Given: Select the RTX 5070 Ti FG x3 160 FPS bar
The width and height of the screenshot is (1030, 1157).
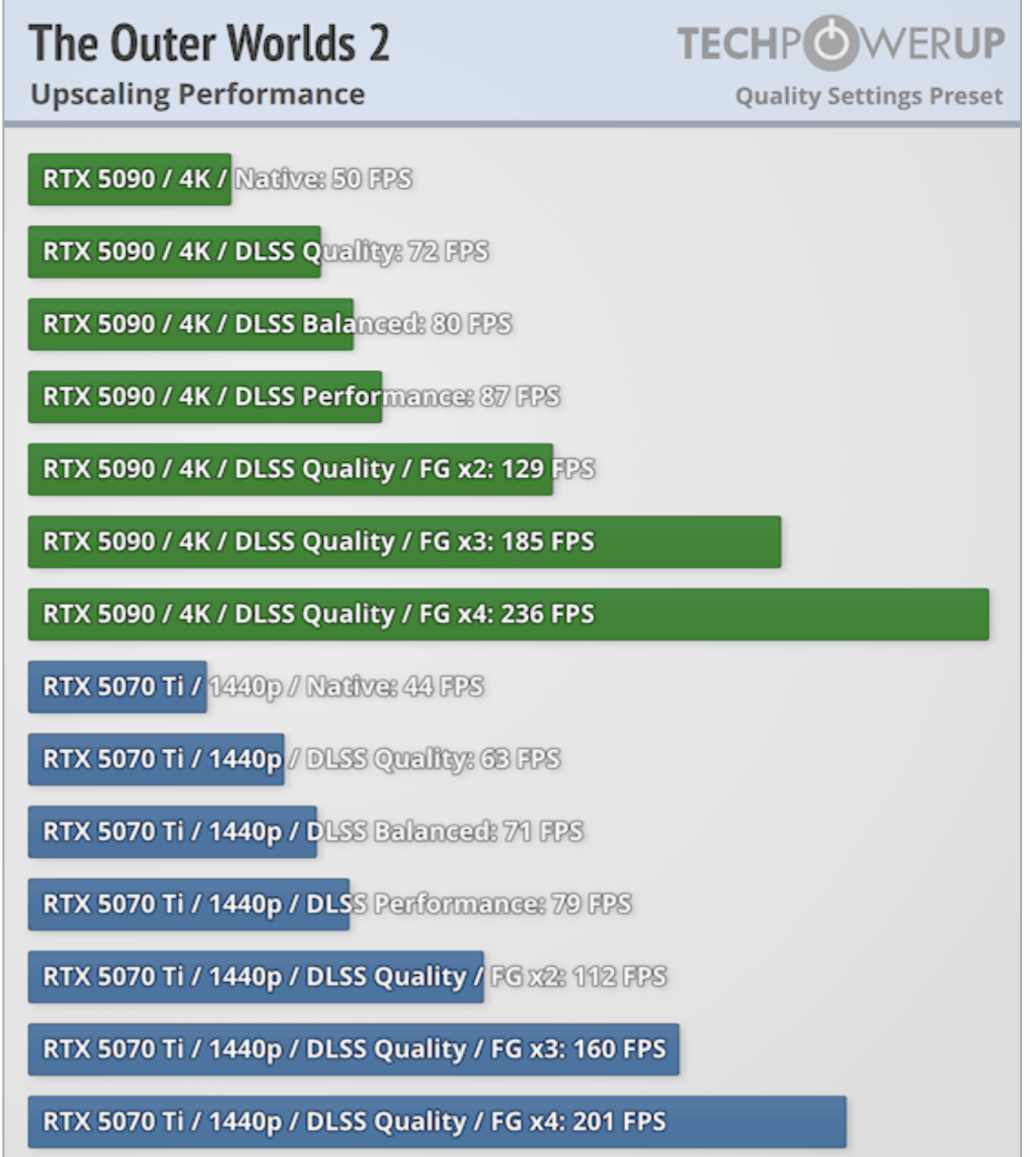Looking at the screenshot, I should pyautogui.click(x=353, y=1049).
